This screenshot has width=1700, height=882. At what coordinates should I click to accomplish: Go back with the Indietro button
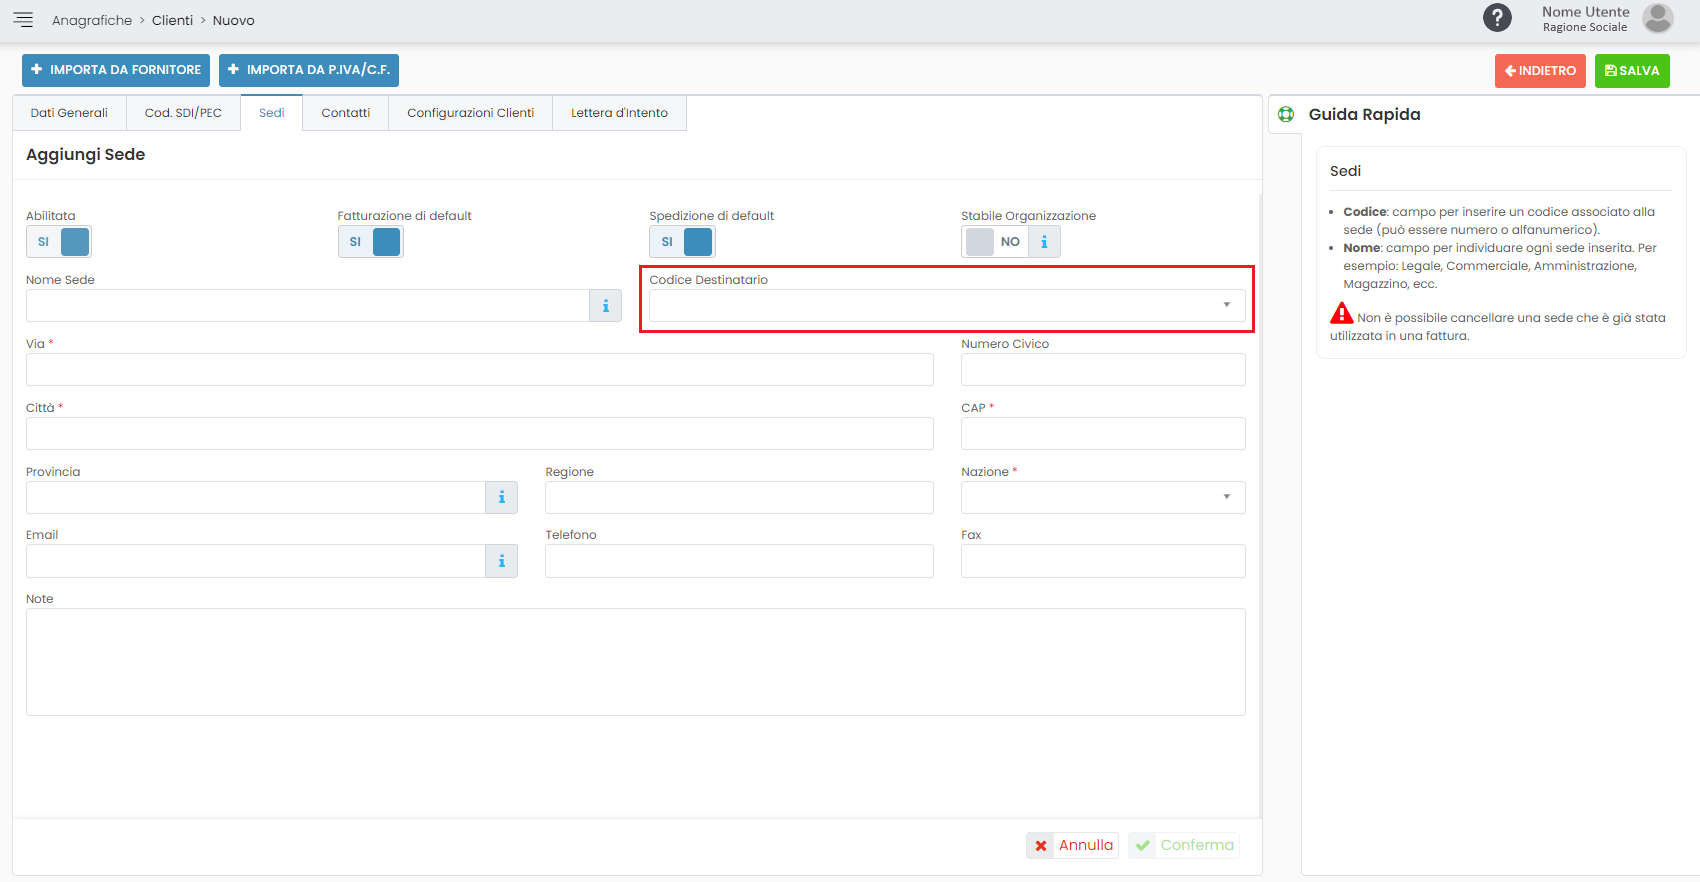[x=1540, y=71]
